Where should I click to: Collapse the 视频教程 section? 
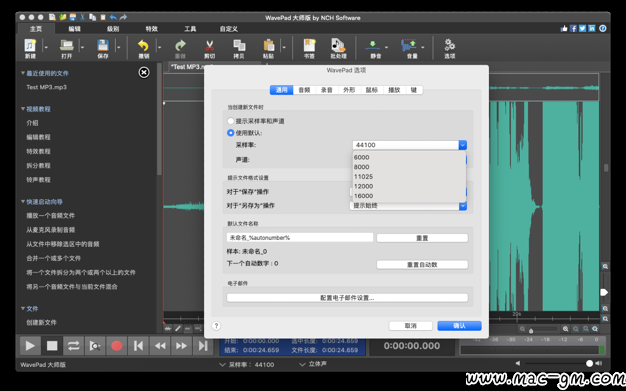pos(23,109)
